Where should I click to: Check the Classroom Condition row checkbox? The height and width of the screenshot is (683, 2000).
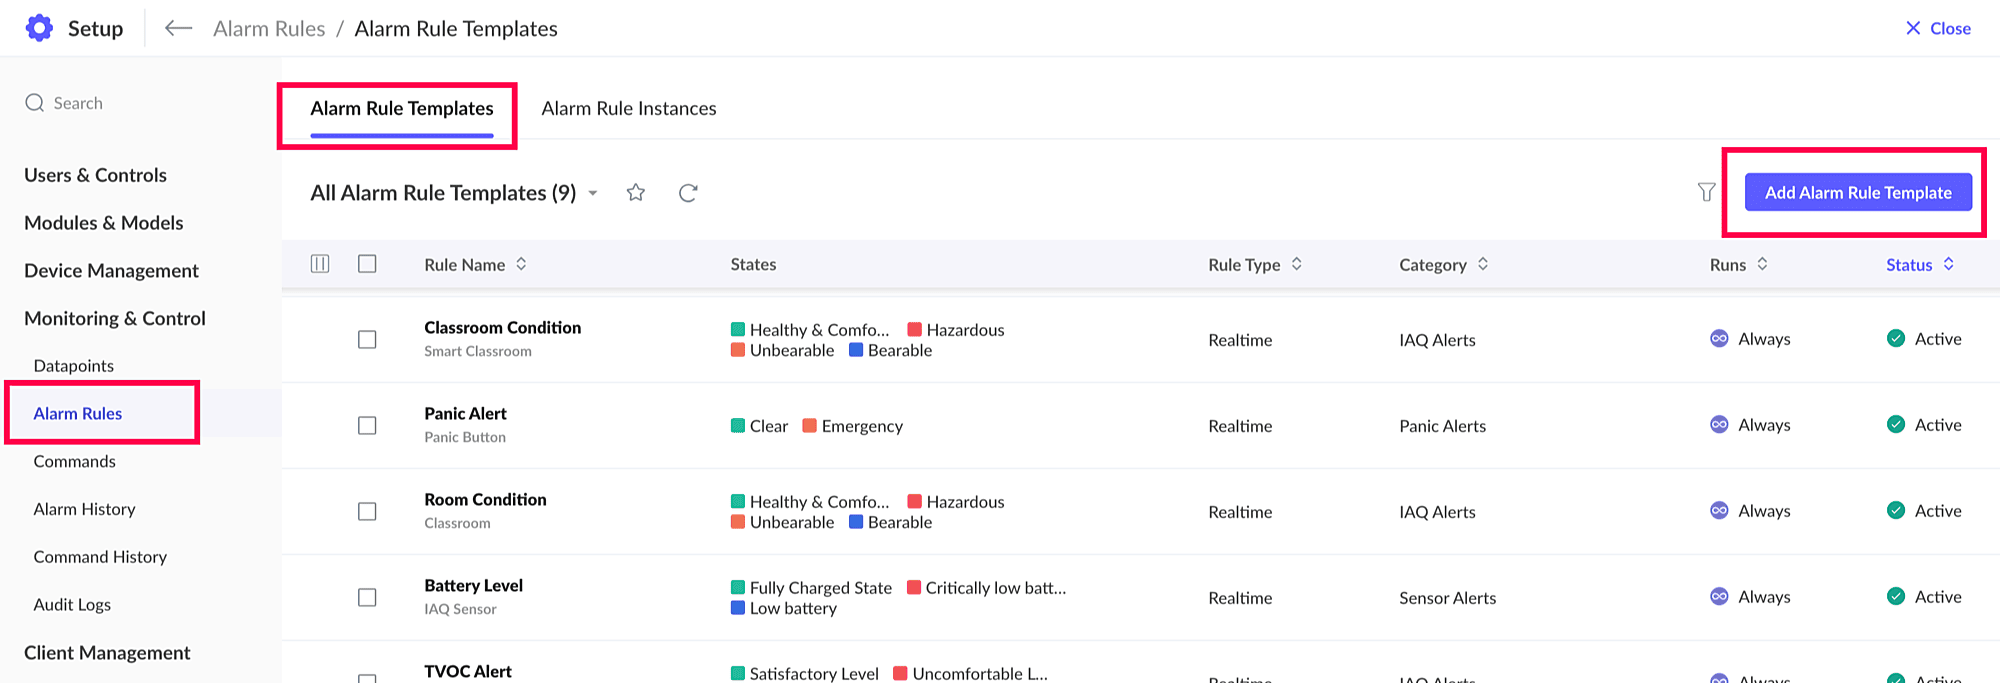367,340
